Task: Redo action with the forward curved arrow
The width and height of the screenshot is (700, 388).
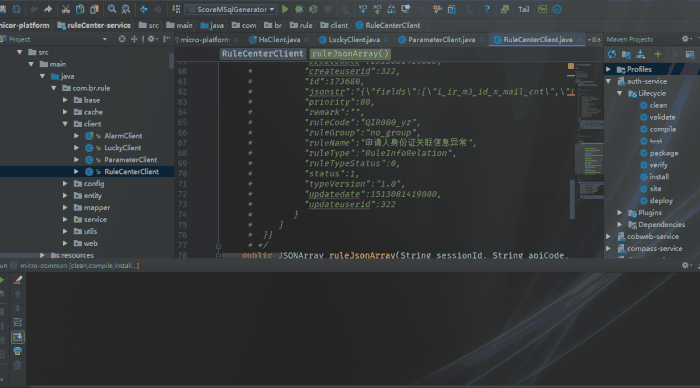Action: 48,9
